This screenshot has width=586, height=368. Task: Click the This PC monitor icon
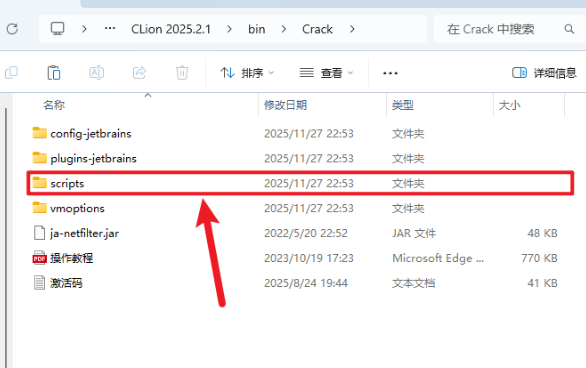pos(58,29)
